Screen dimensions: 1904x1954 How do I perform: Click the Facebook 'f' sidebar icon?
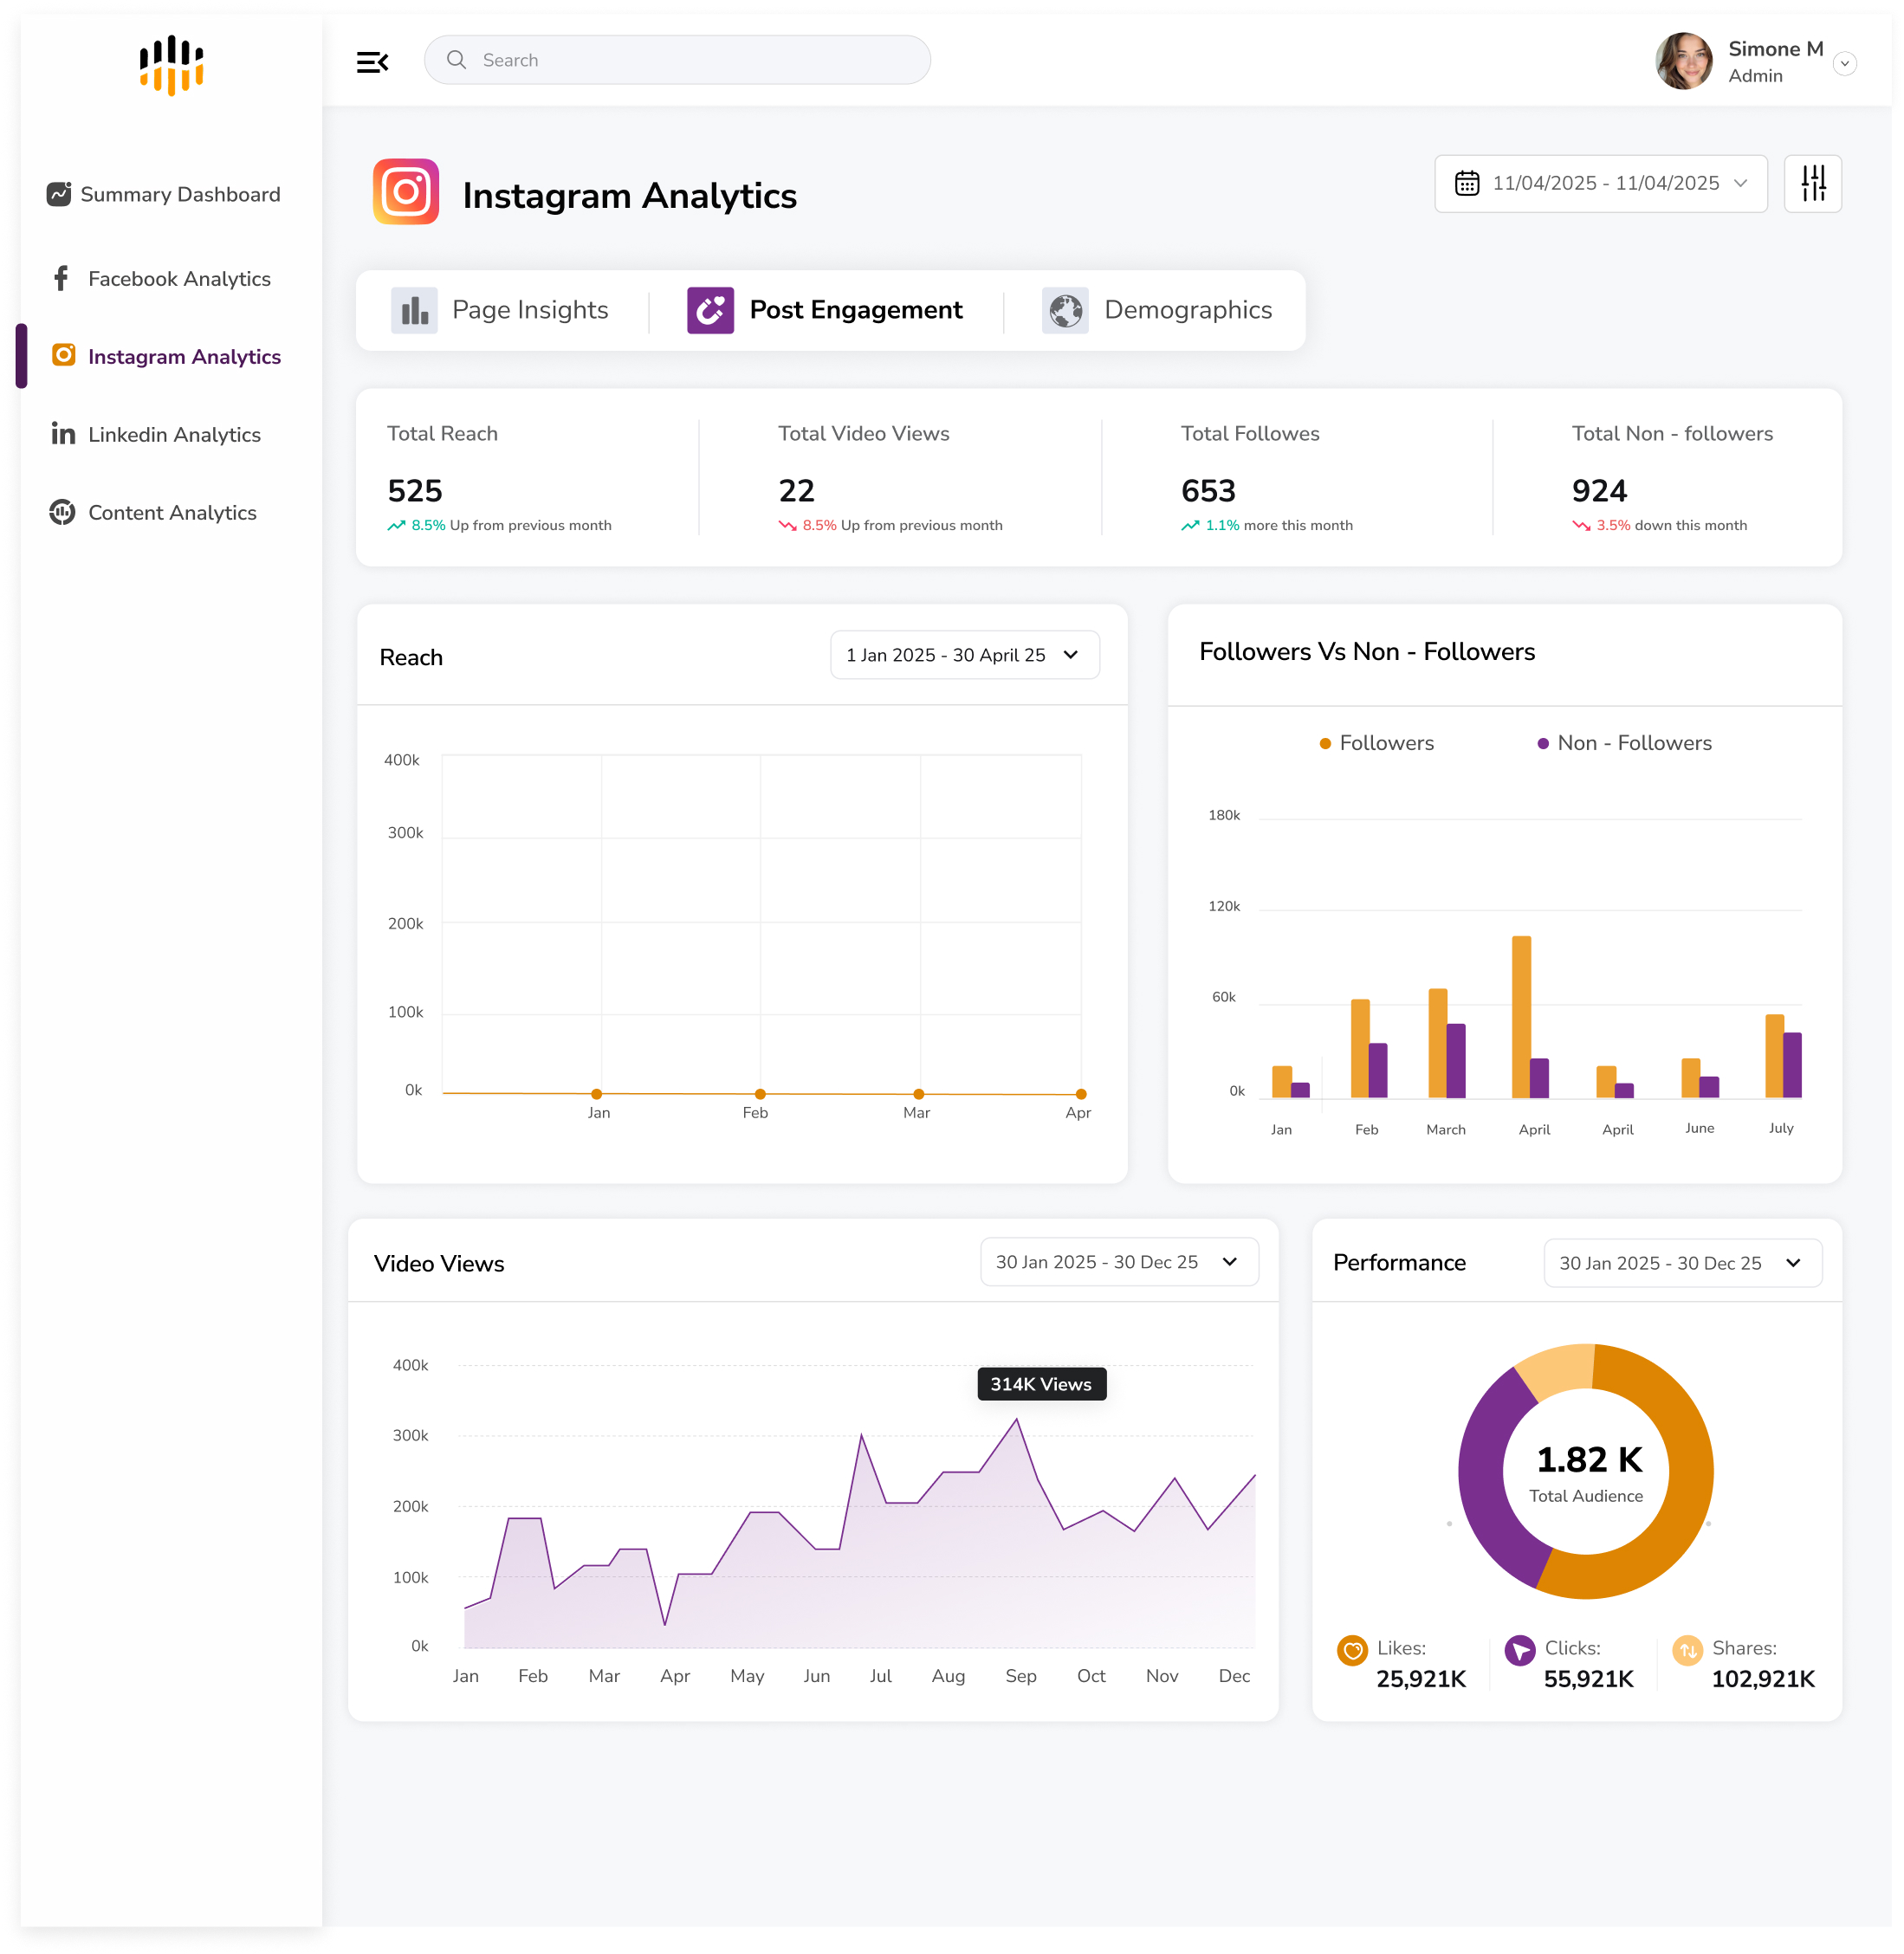(x=61, y=278)
